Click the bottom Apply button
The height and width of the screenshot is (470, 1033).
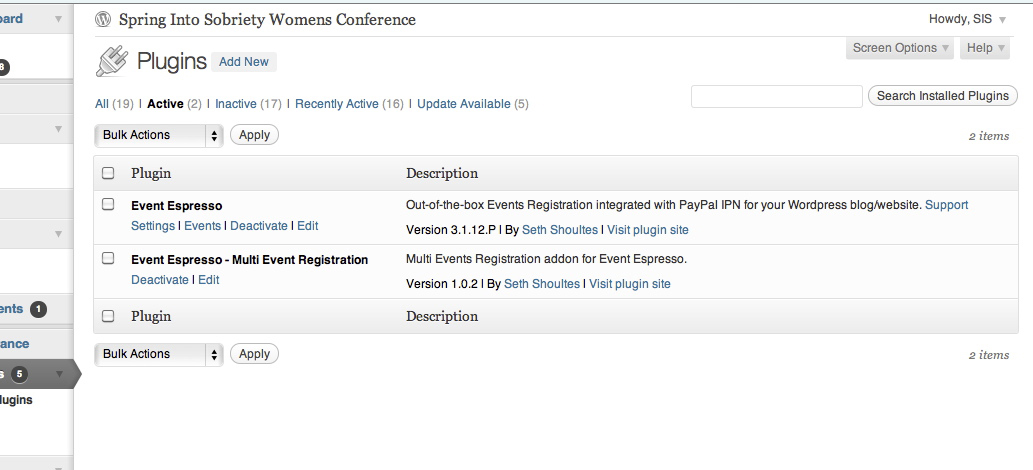point(254,353)
